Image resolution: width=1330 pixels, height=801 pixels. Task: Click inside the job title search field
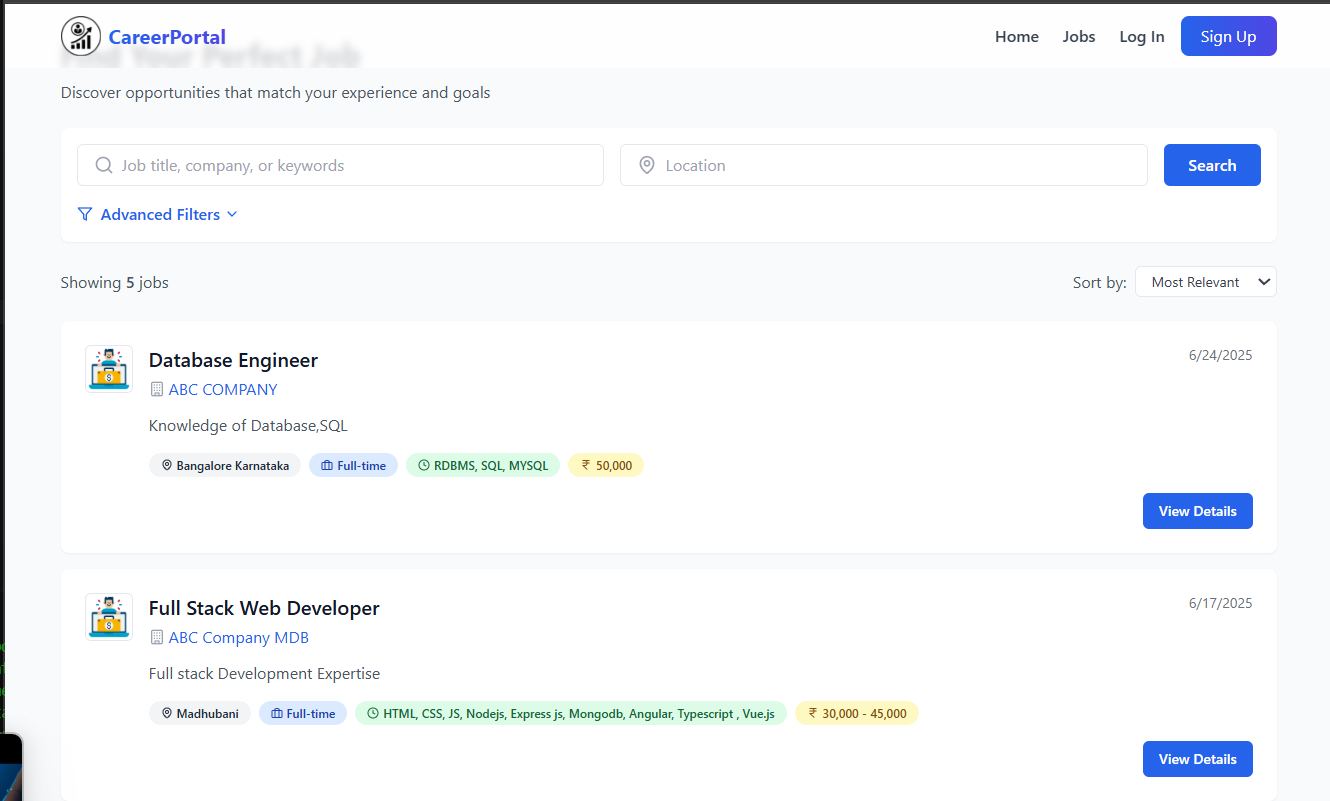coord(340,165)
